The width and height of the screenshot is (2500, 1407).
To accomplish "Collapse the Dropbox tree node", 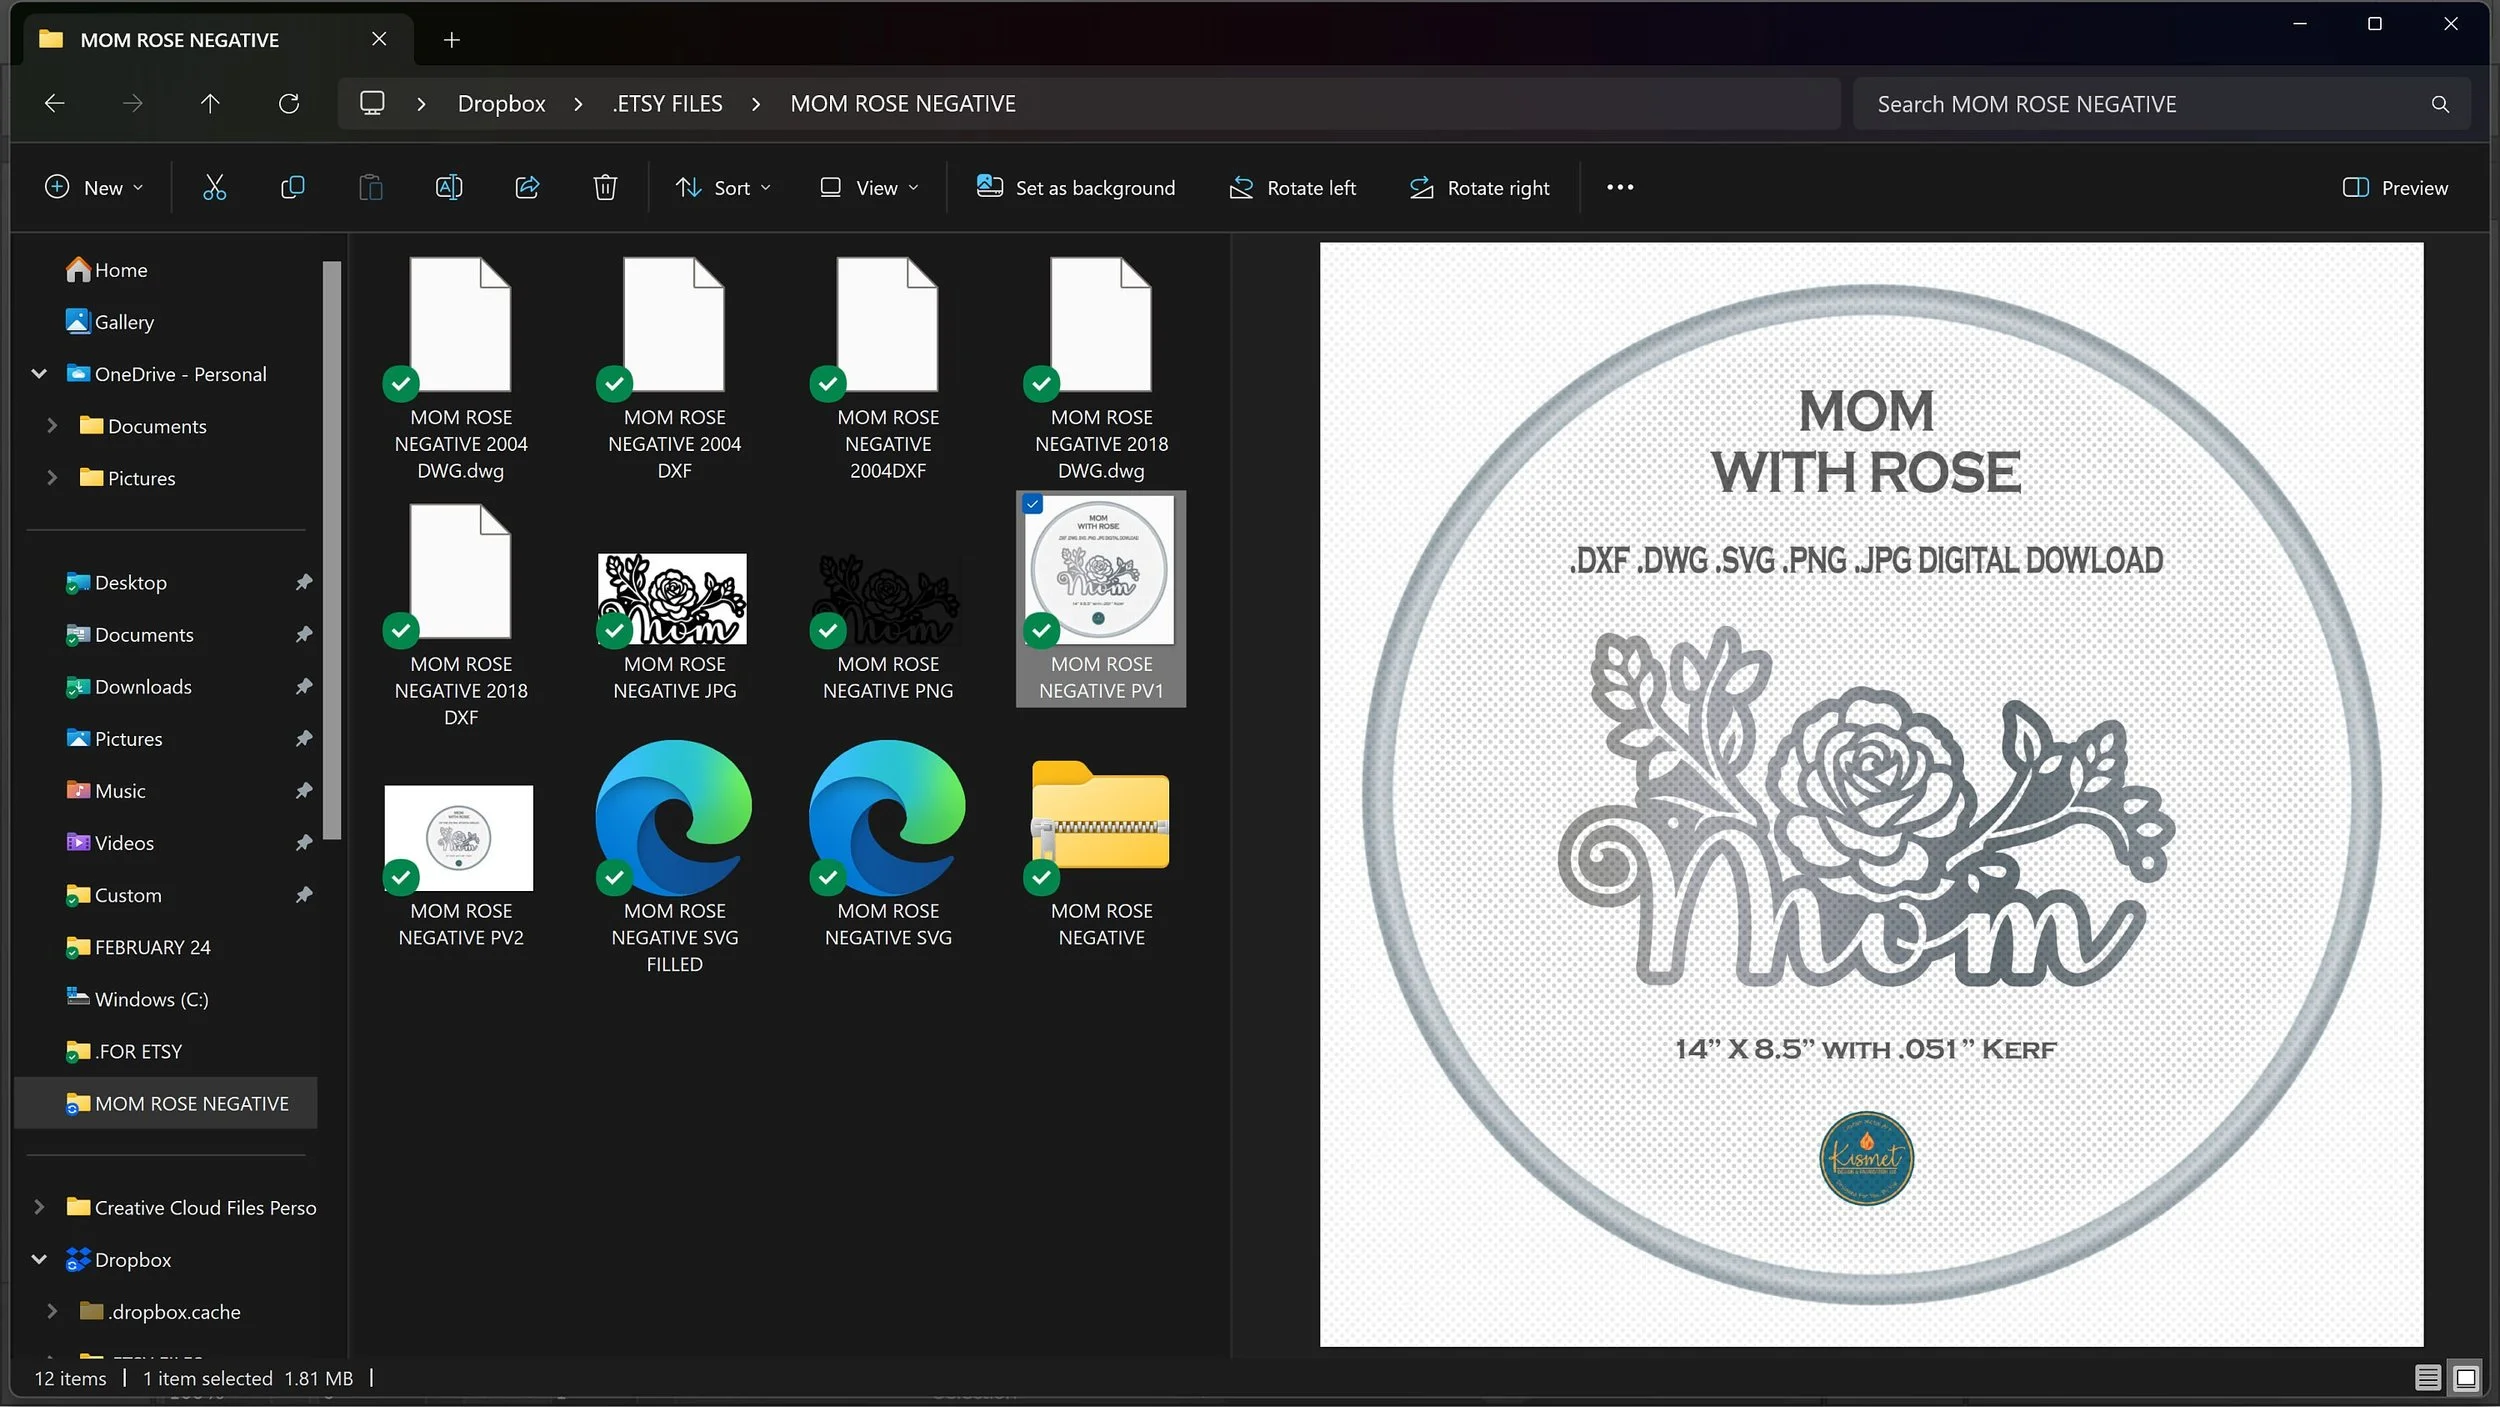I will pyautogui.click(x=39, y=1259).
